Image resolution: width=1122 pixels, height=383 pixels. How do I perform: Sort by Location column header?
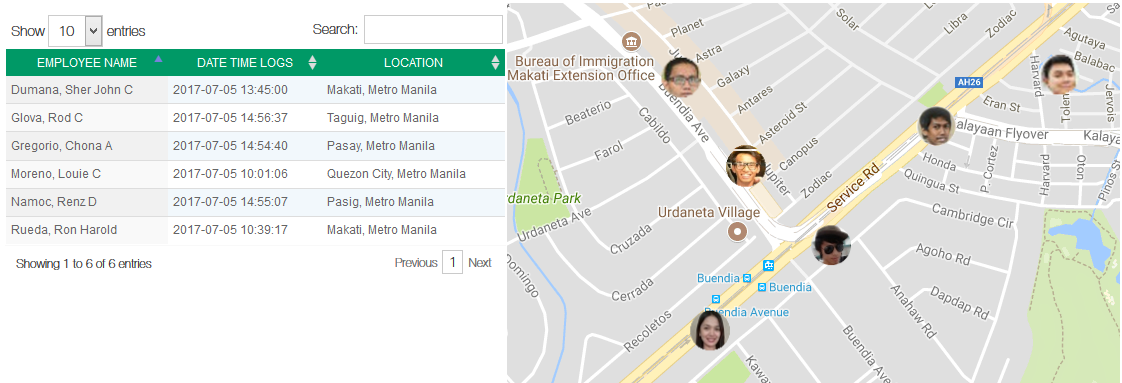413,62
